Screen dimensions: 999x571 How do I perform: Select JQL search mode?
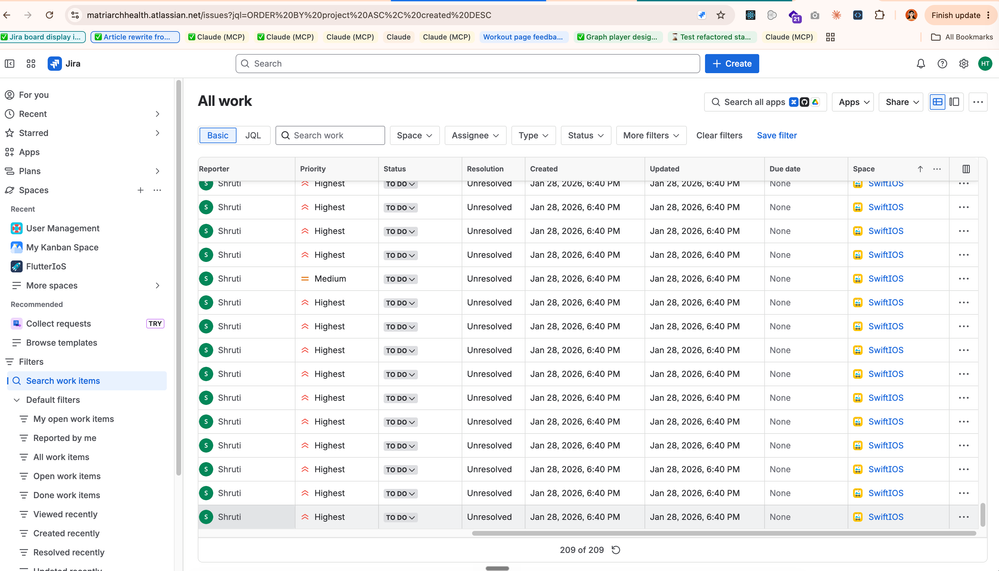coord(253,135)
